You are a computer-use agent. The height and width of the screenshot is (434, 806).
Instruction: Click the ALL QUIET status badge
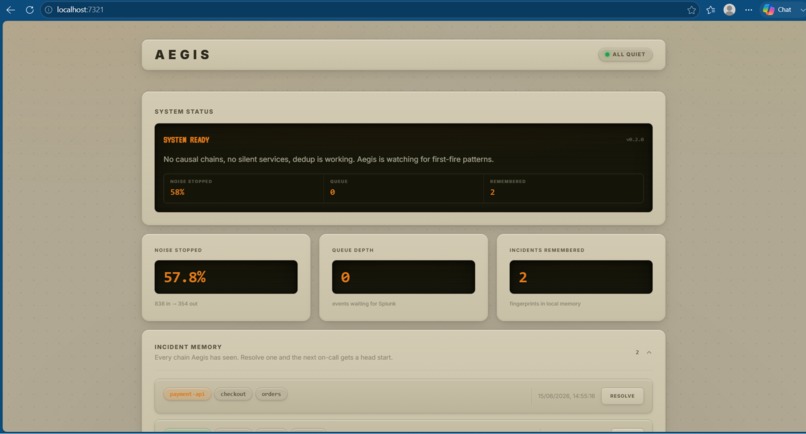pos(625,55)
